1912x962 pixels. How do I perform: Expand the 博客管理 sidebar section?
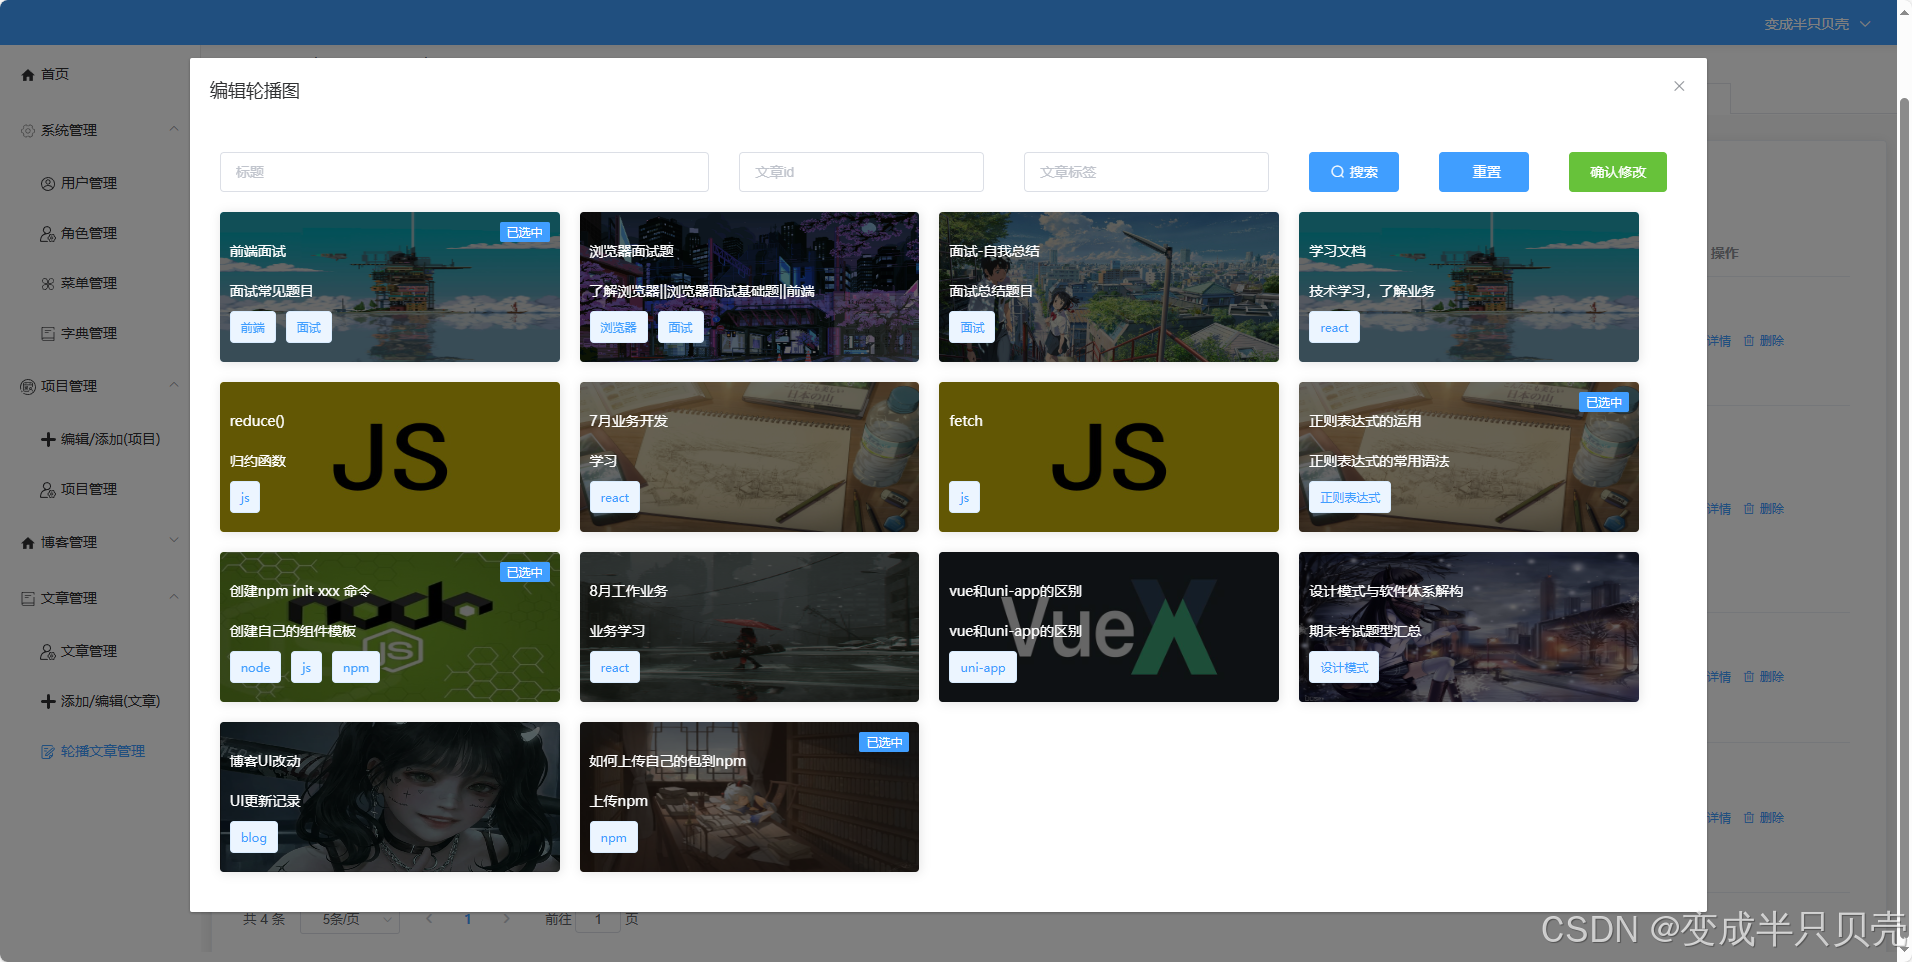pyautogui.click(x=174, y=540)
